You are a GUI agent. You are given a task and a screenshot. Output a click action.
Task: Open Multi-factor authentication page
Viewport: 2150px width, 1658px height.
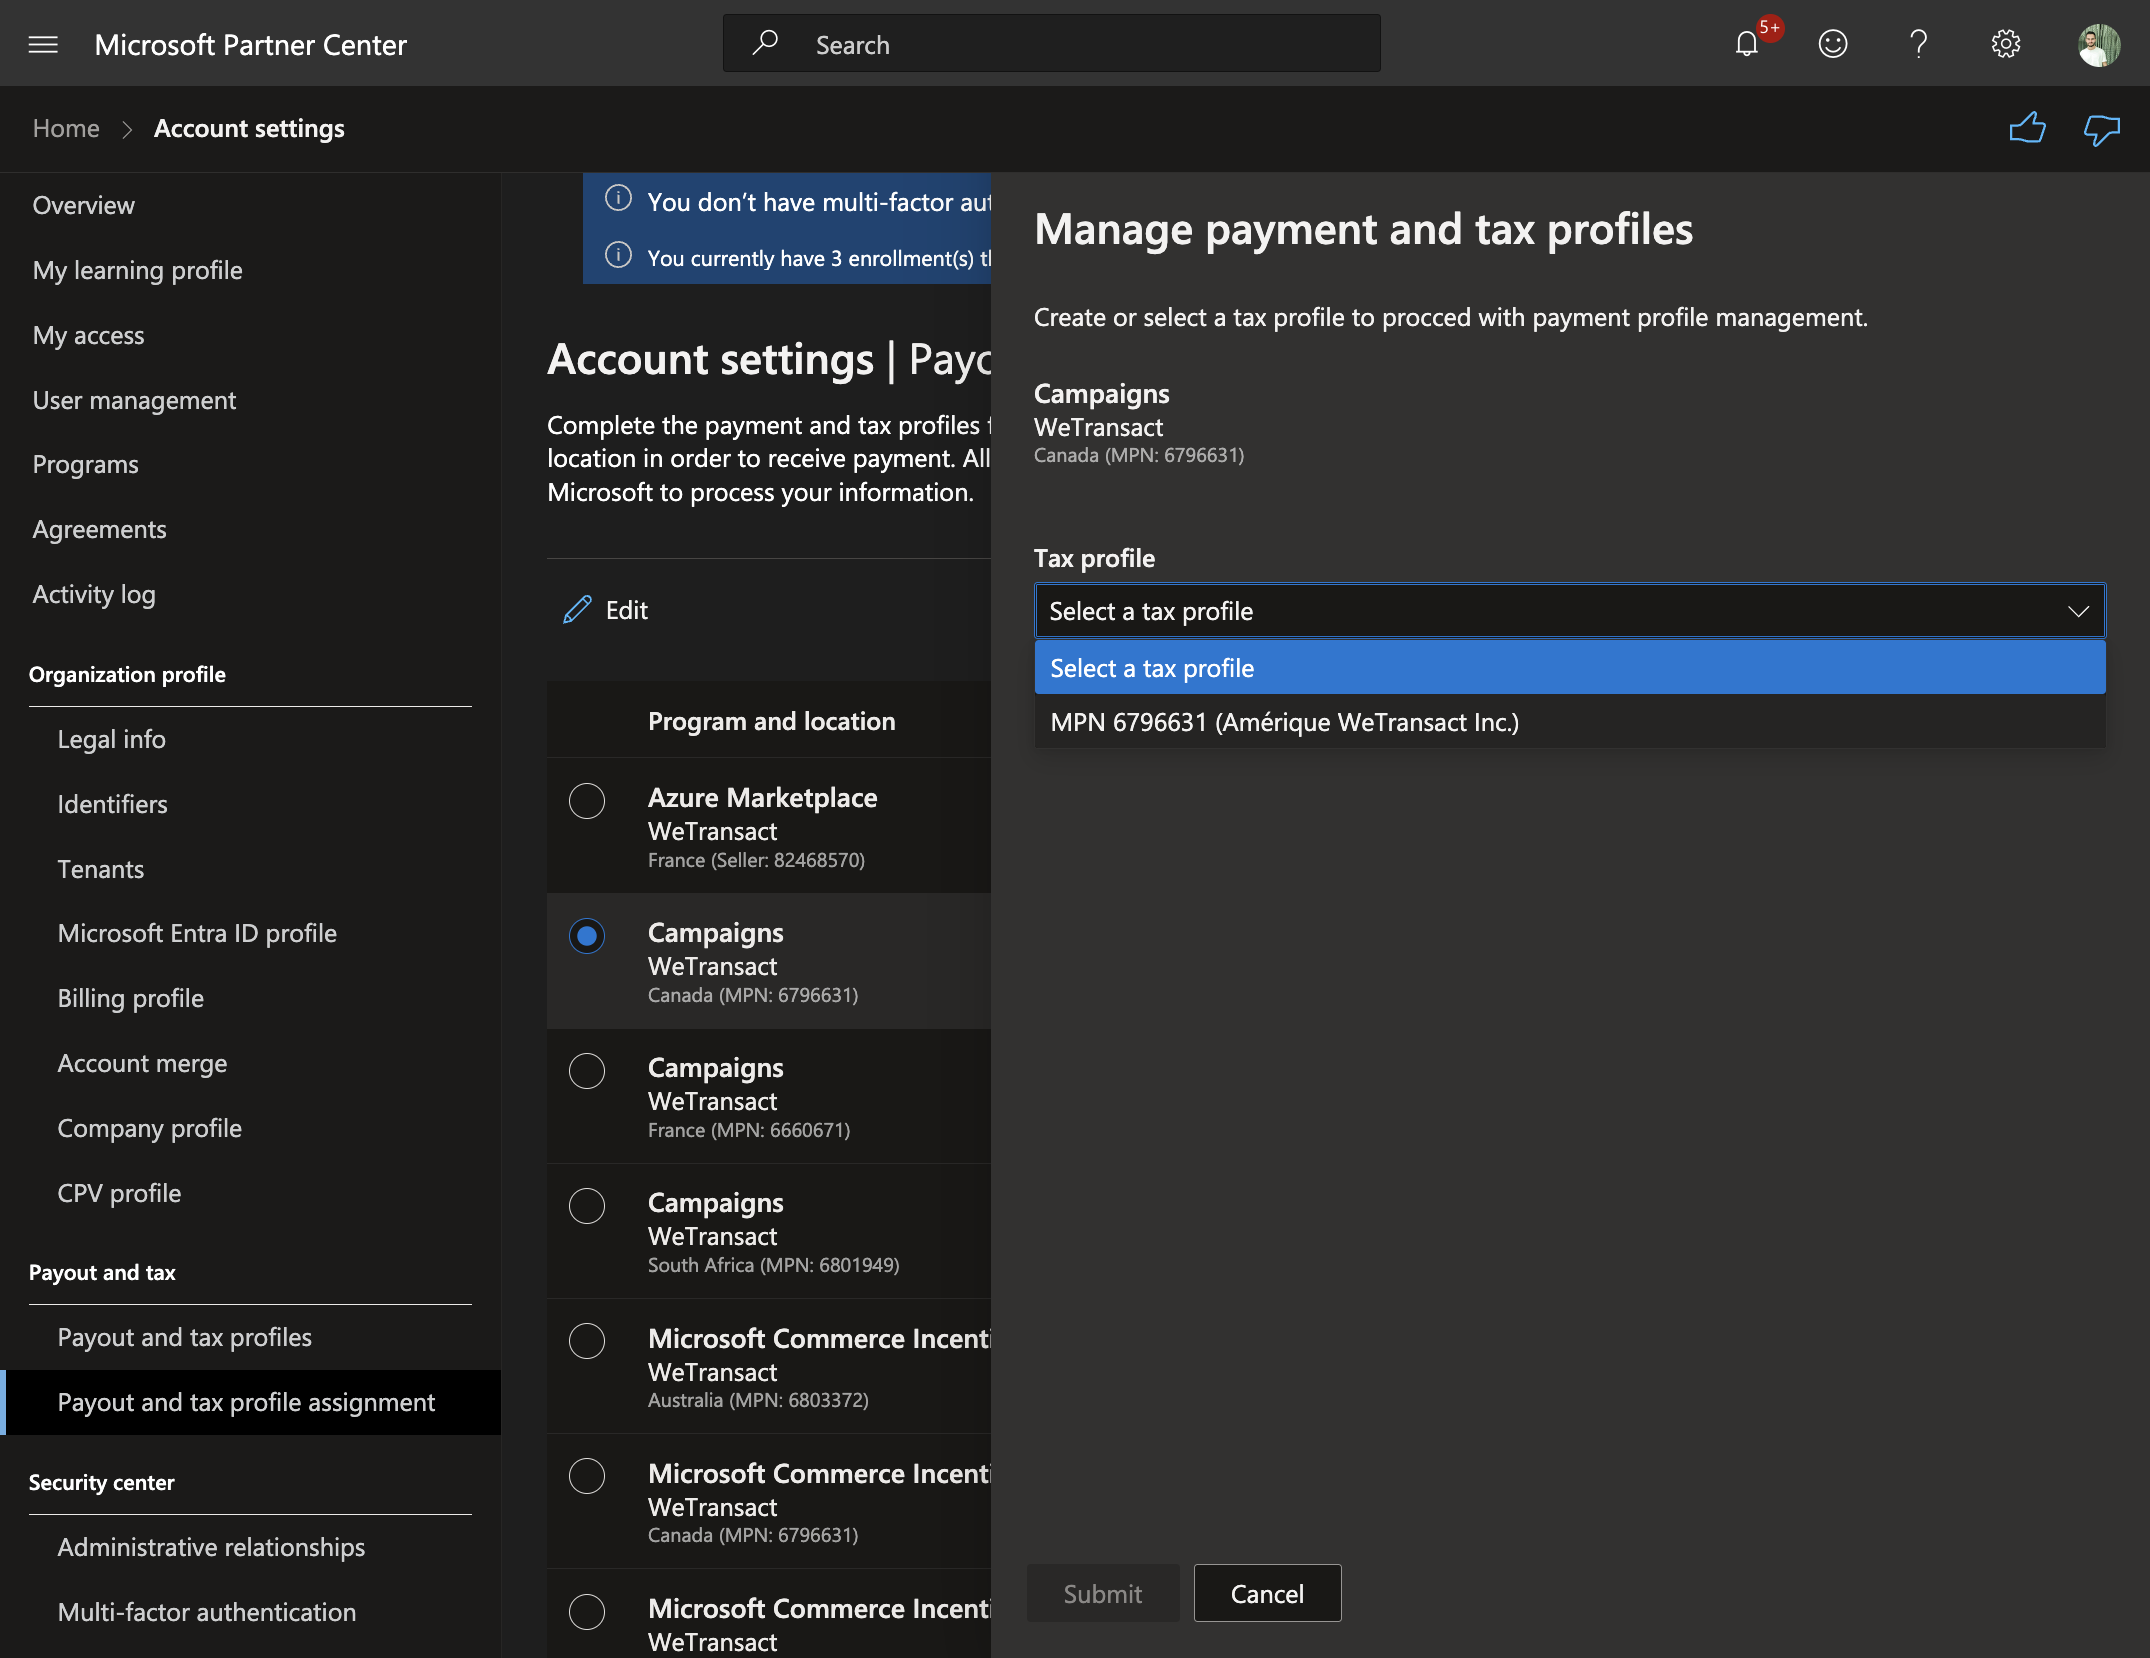[x=206, y=1612]
